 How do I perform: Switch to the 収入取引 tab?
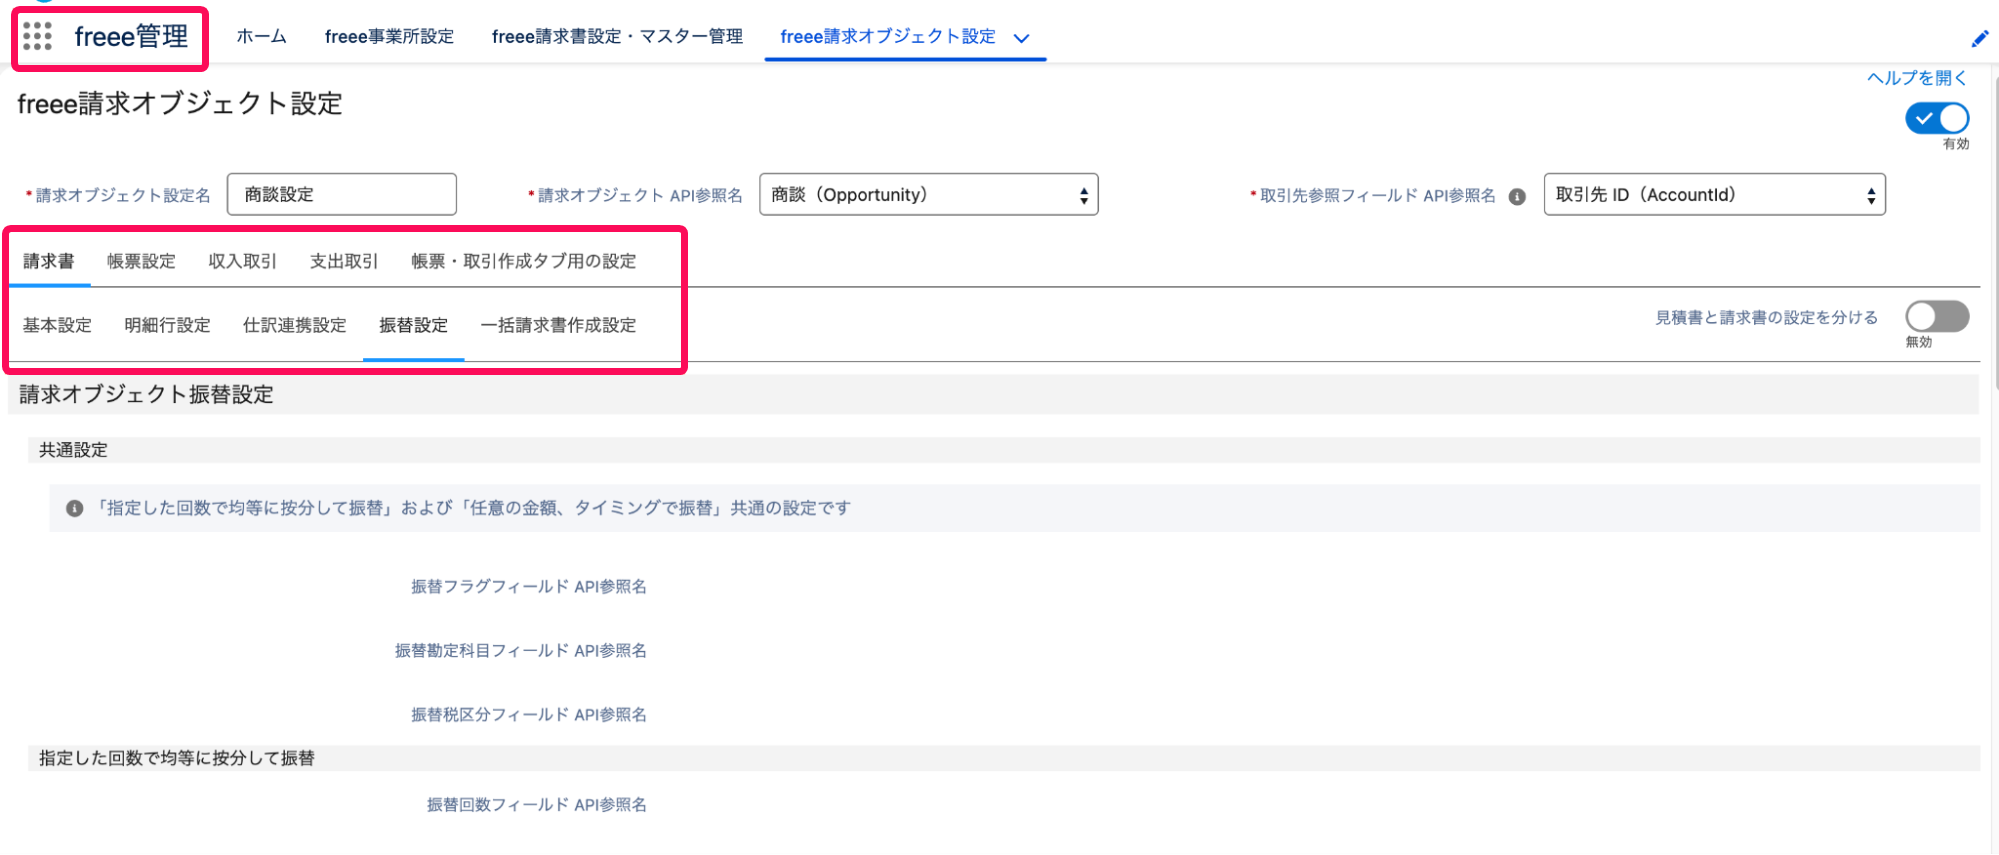(242, 261)
